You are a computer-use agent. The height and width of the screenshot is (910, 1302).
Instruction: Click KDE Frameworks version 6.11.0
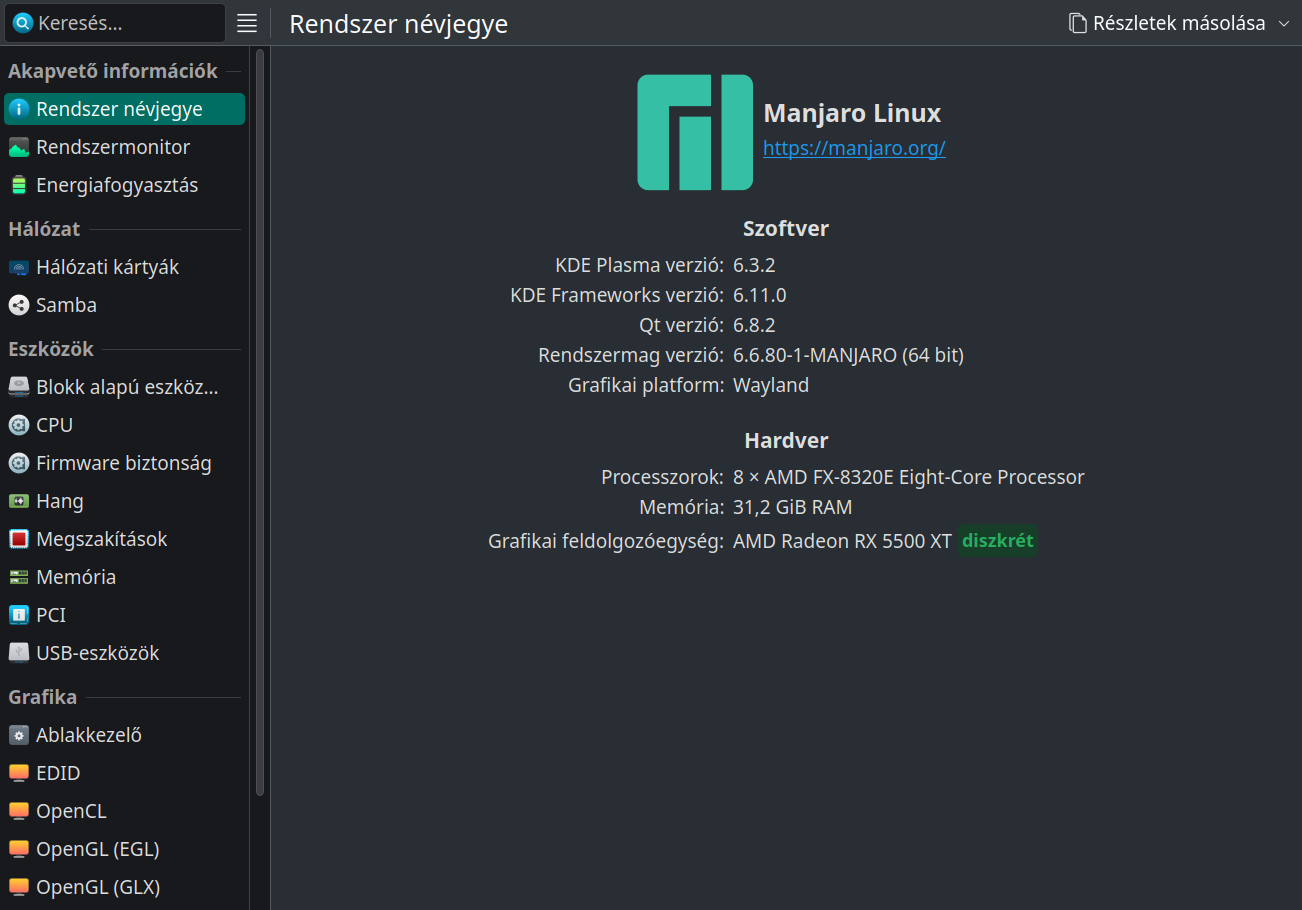(x=760, y=295)
